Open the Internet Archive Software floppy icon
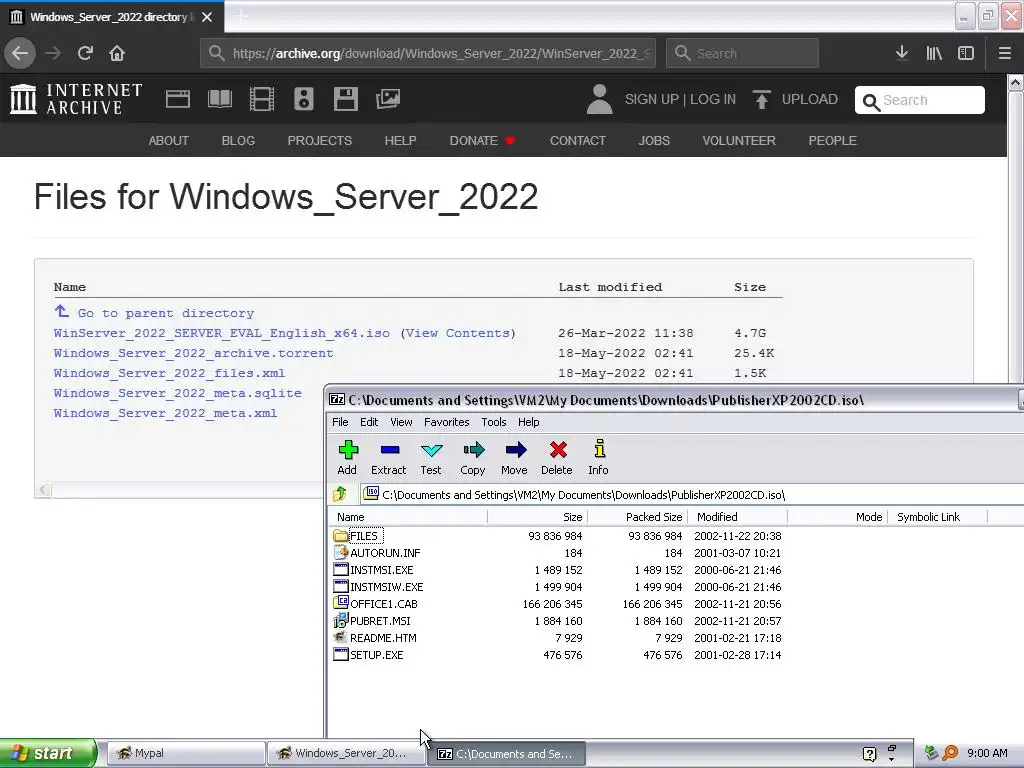This screenshot has height=768, width=1024. 345,99
